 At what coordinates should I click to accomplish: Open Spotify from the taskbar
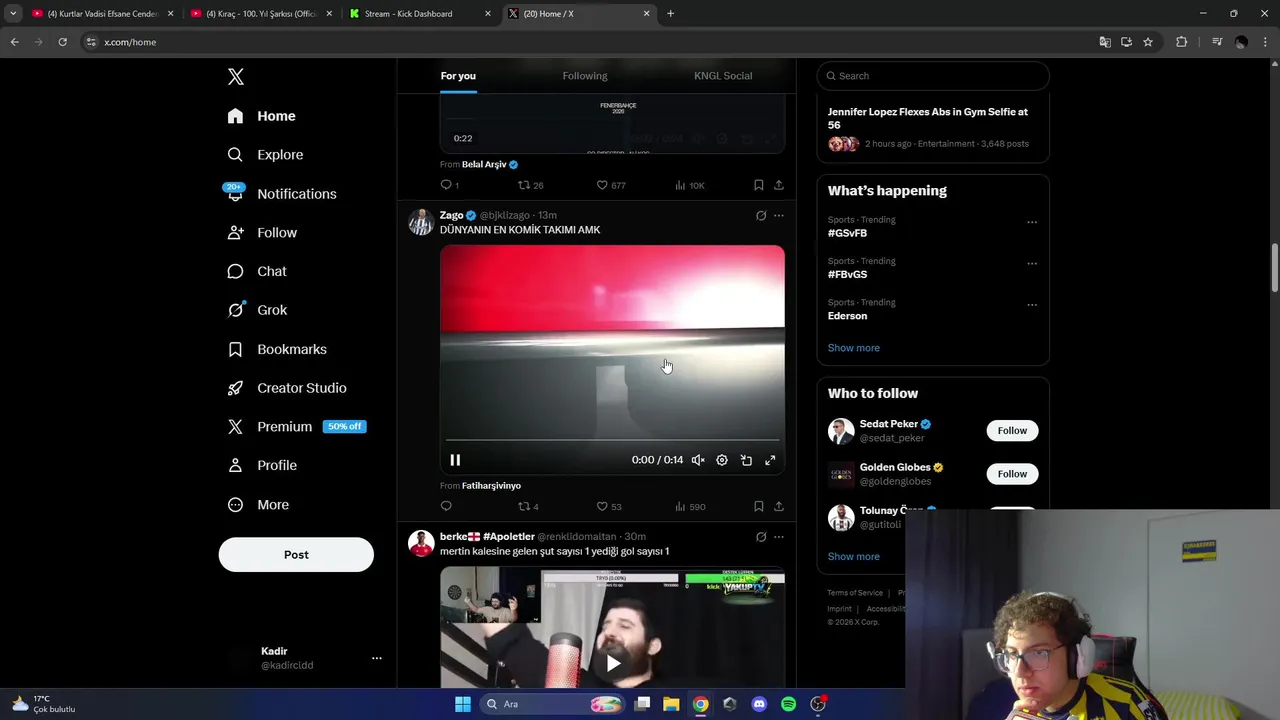788,704
